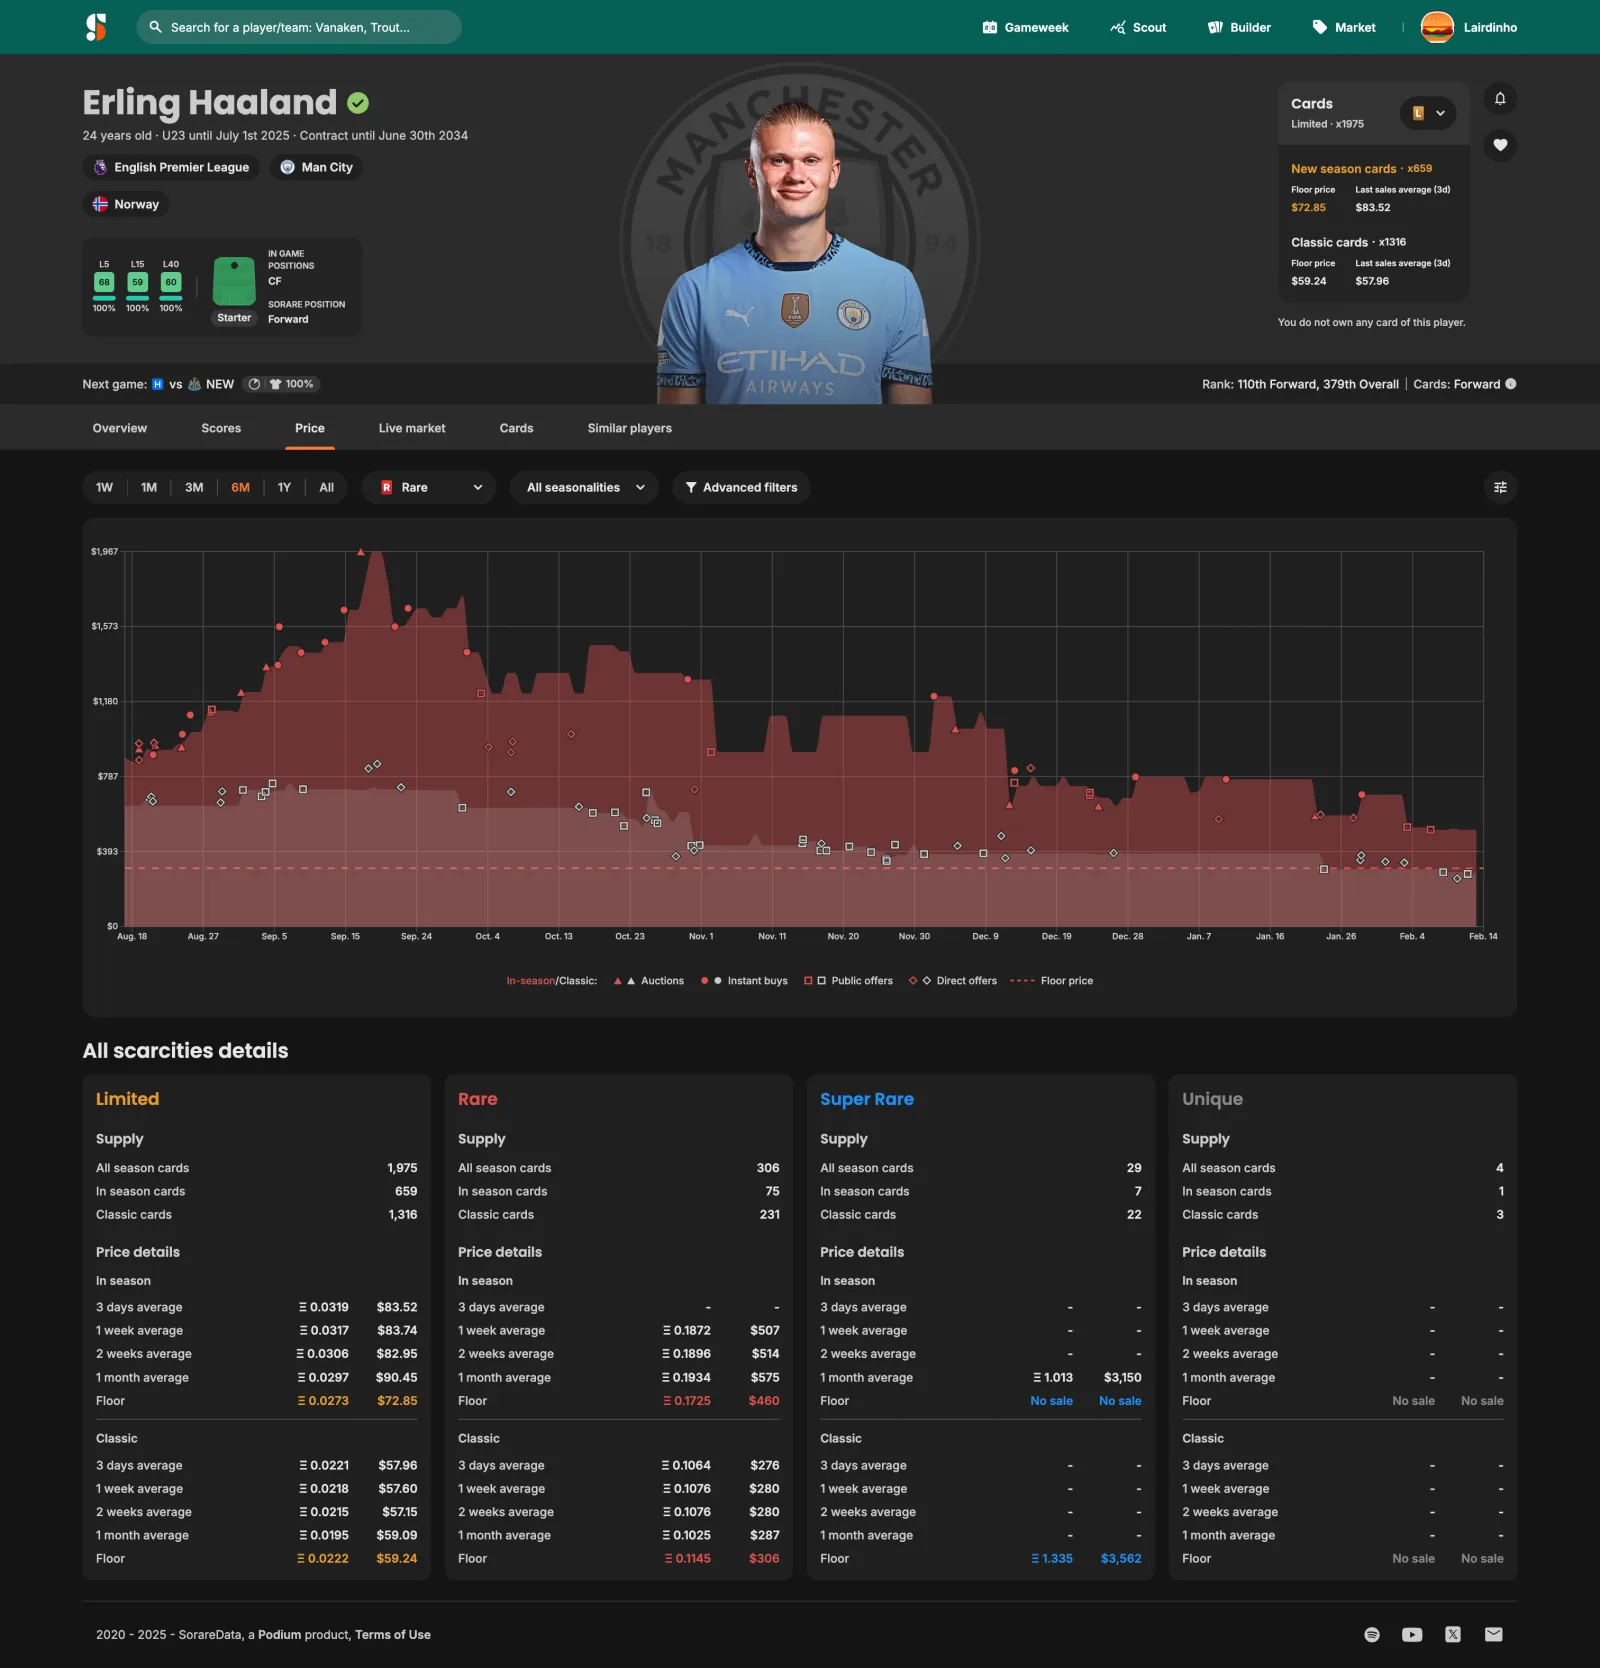Screen dimensions: 1600x1668
Task: Click the Next game 100% playing odds badge
Action: tap(281, 384)
